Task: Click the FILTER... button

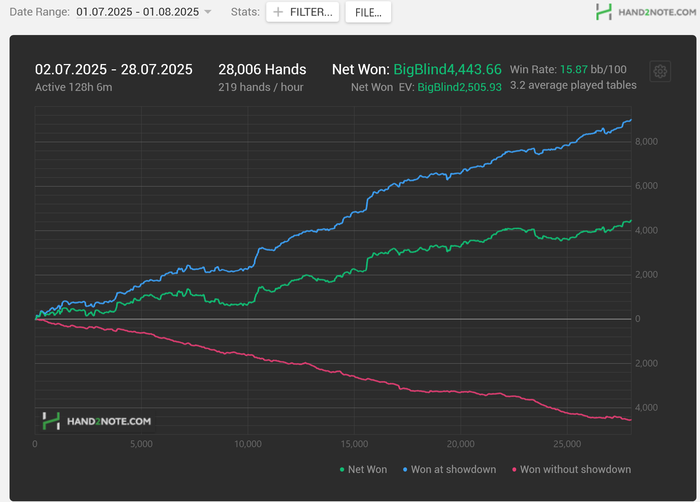Action: point(303,12)
